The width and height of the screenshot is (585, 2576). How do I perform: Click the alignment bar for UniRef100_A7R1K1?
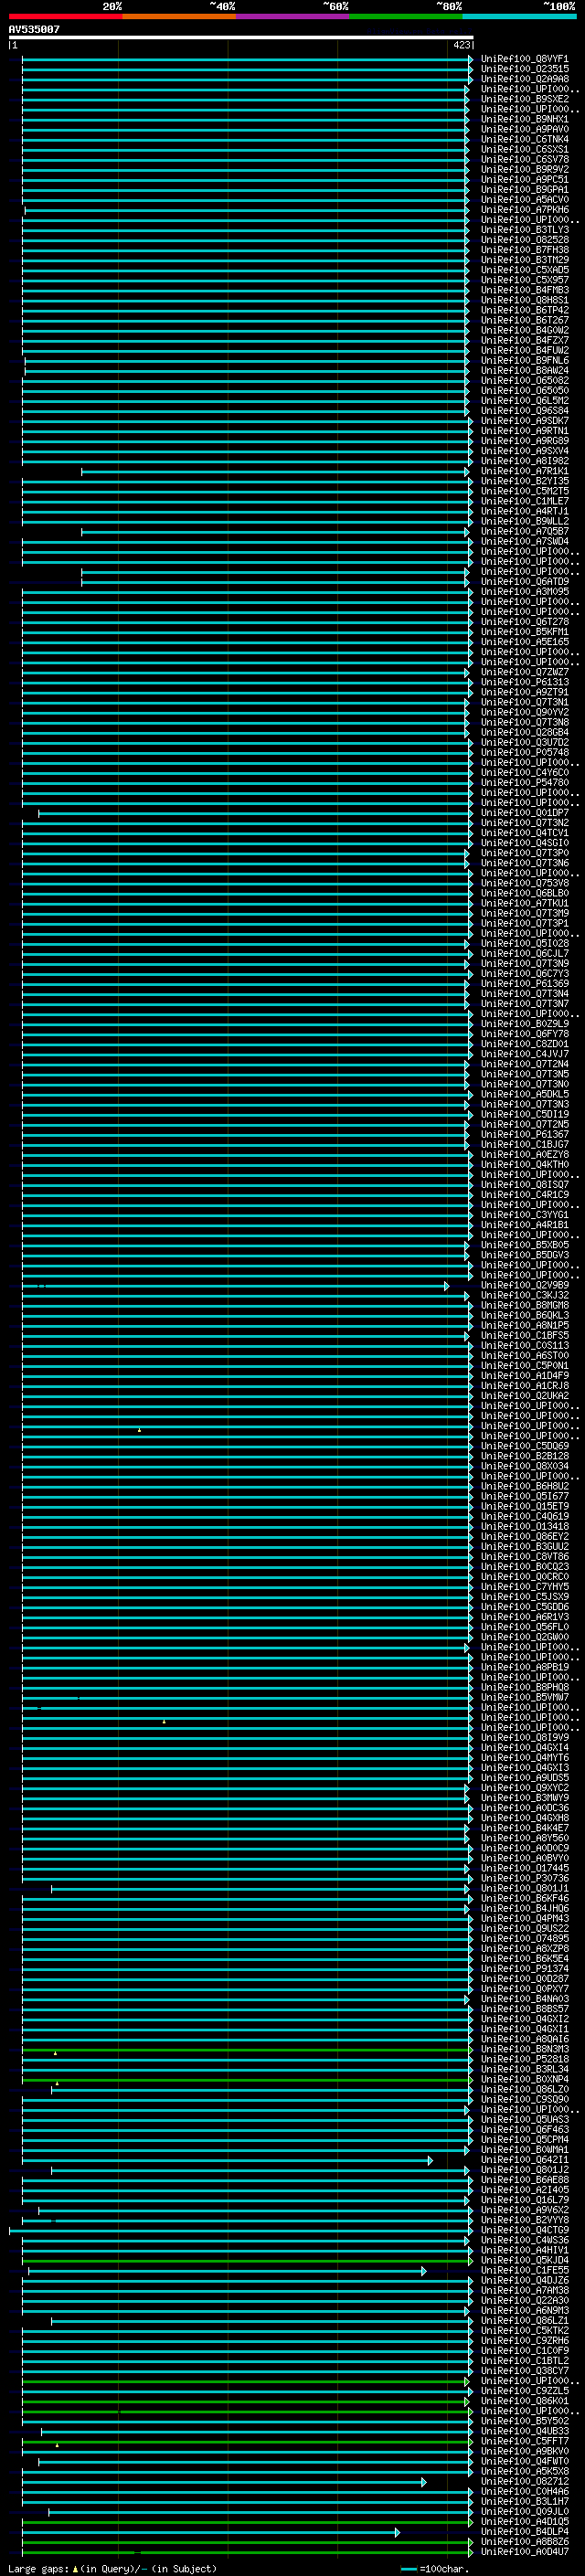275,472
